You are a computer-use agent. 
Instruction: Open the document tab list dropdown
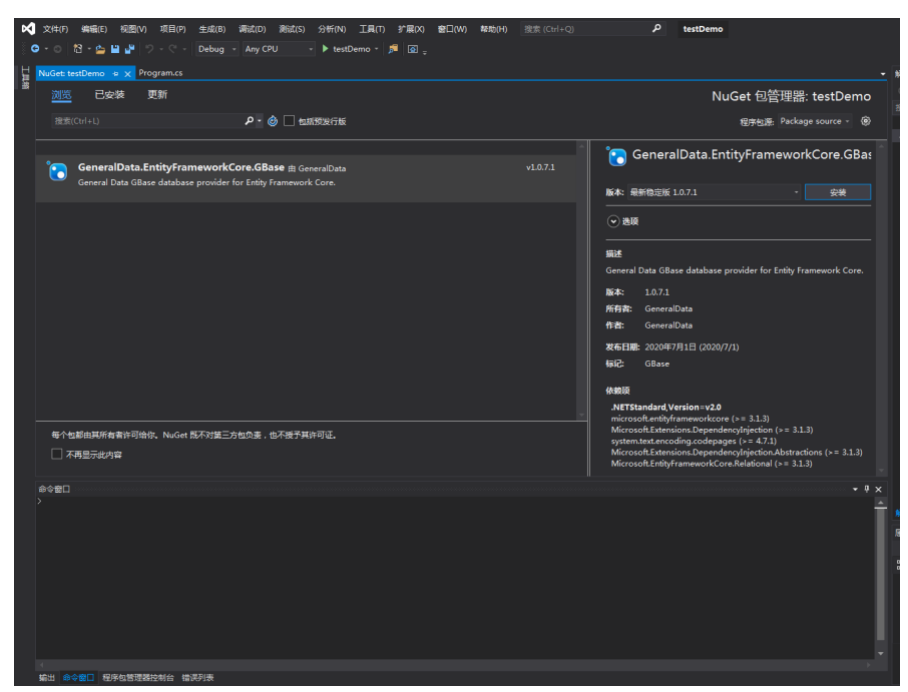coord(883,74)
